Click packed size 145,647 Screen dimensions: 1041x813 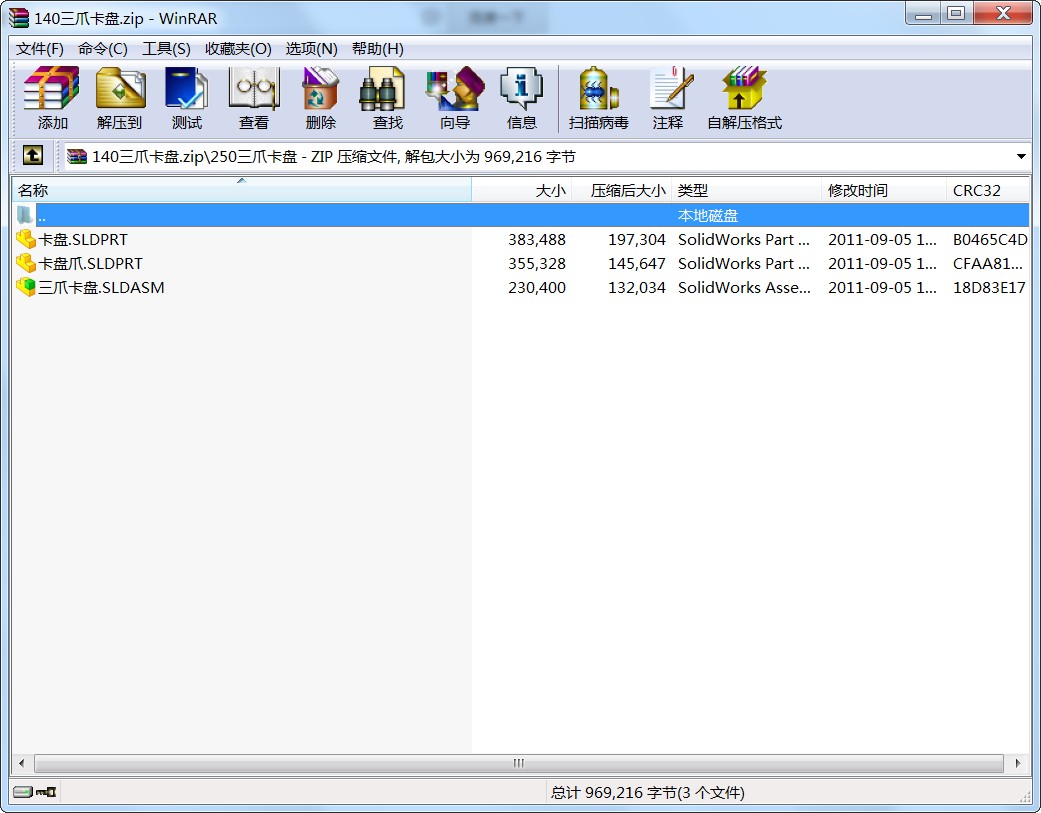(x=636, y=263)
